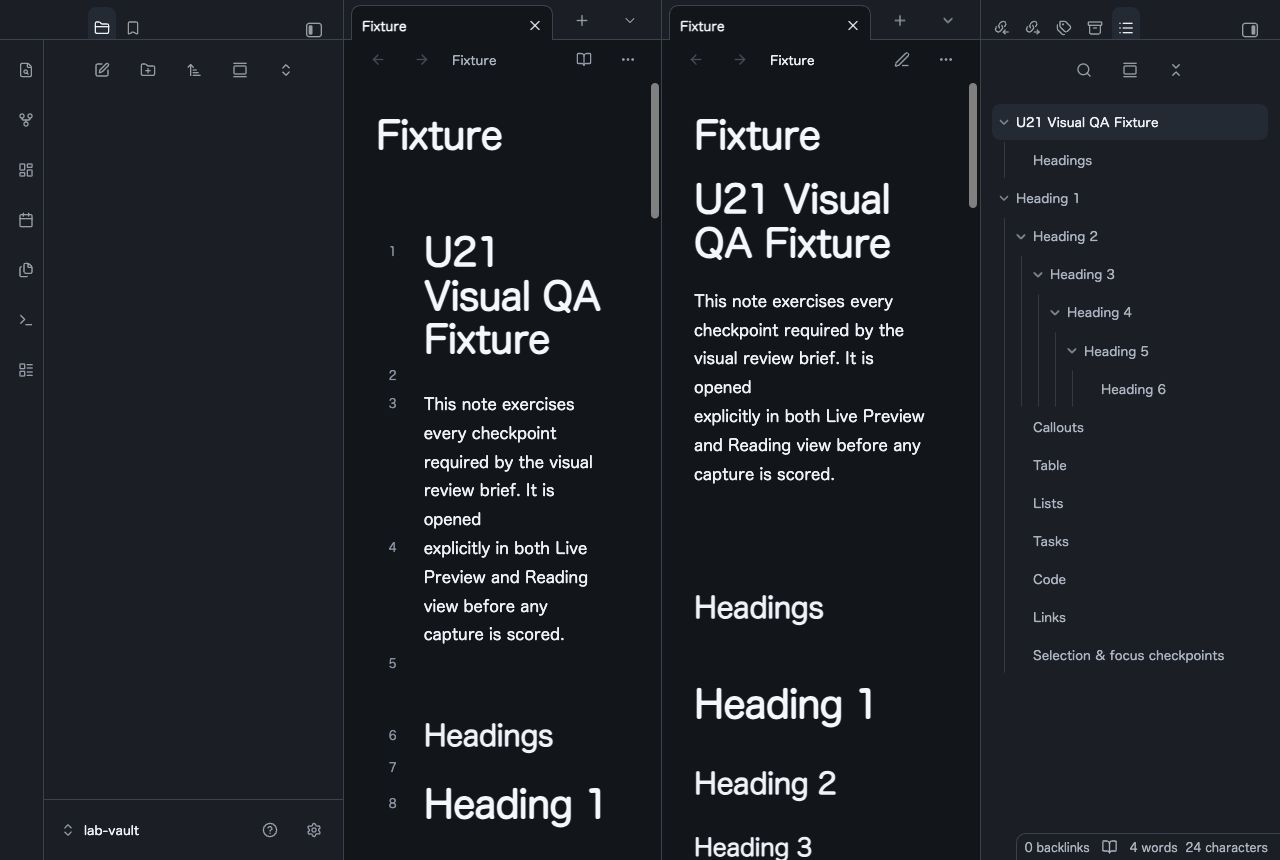Viewport: 1280px width, 860px height.
Task: Toggle auto-reveal current file in explorer
Action: click(240, 70)
